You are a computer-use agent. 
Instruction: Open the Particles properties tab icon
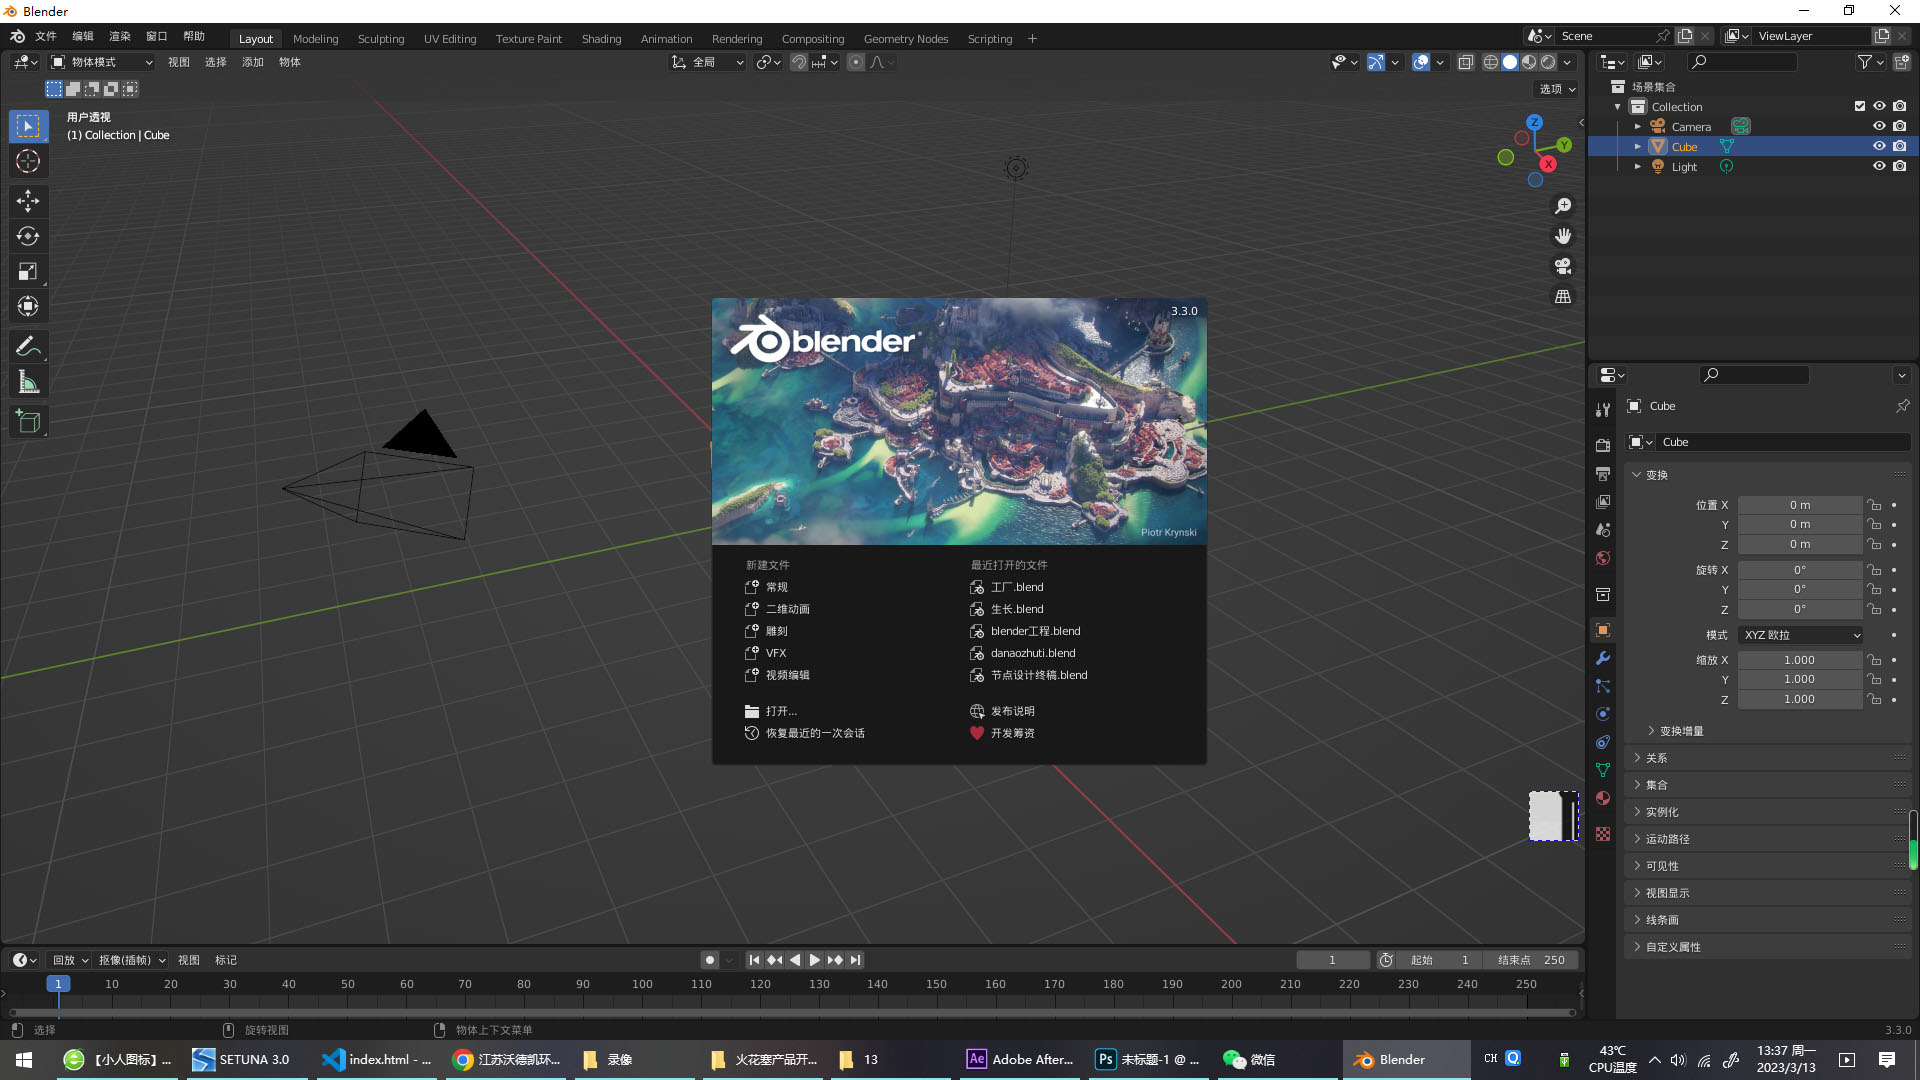click(x=1603, y=686)
